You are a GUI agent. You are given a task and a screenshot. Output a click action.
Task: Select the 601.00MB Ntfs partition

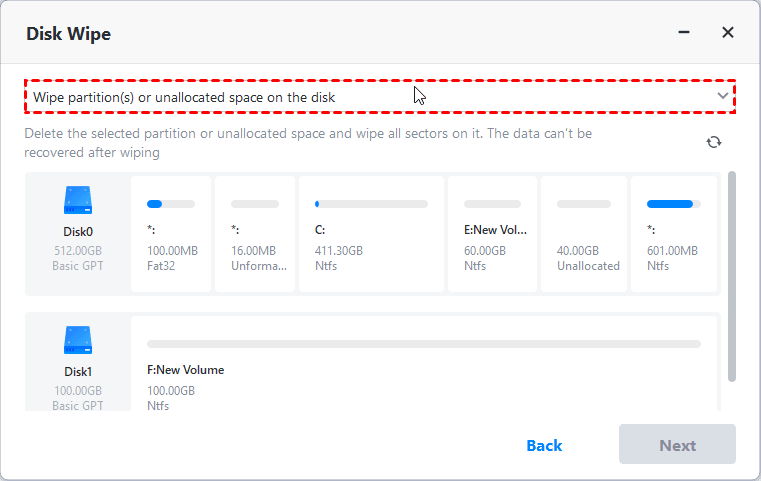[675, 235]
